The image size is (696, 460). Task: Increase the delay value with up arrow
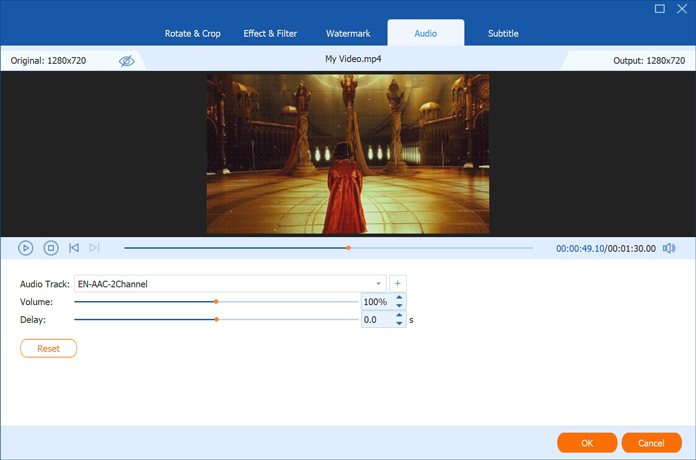399,316
